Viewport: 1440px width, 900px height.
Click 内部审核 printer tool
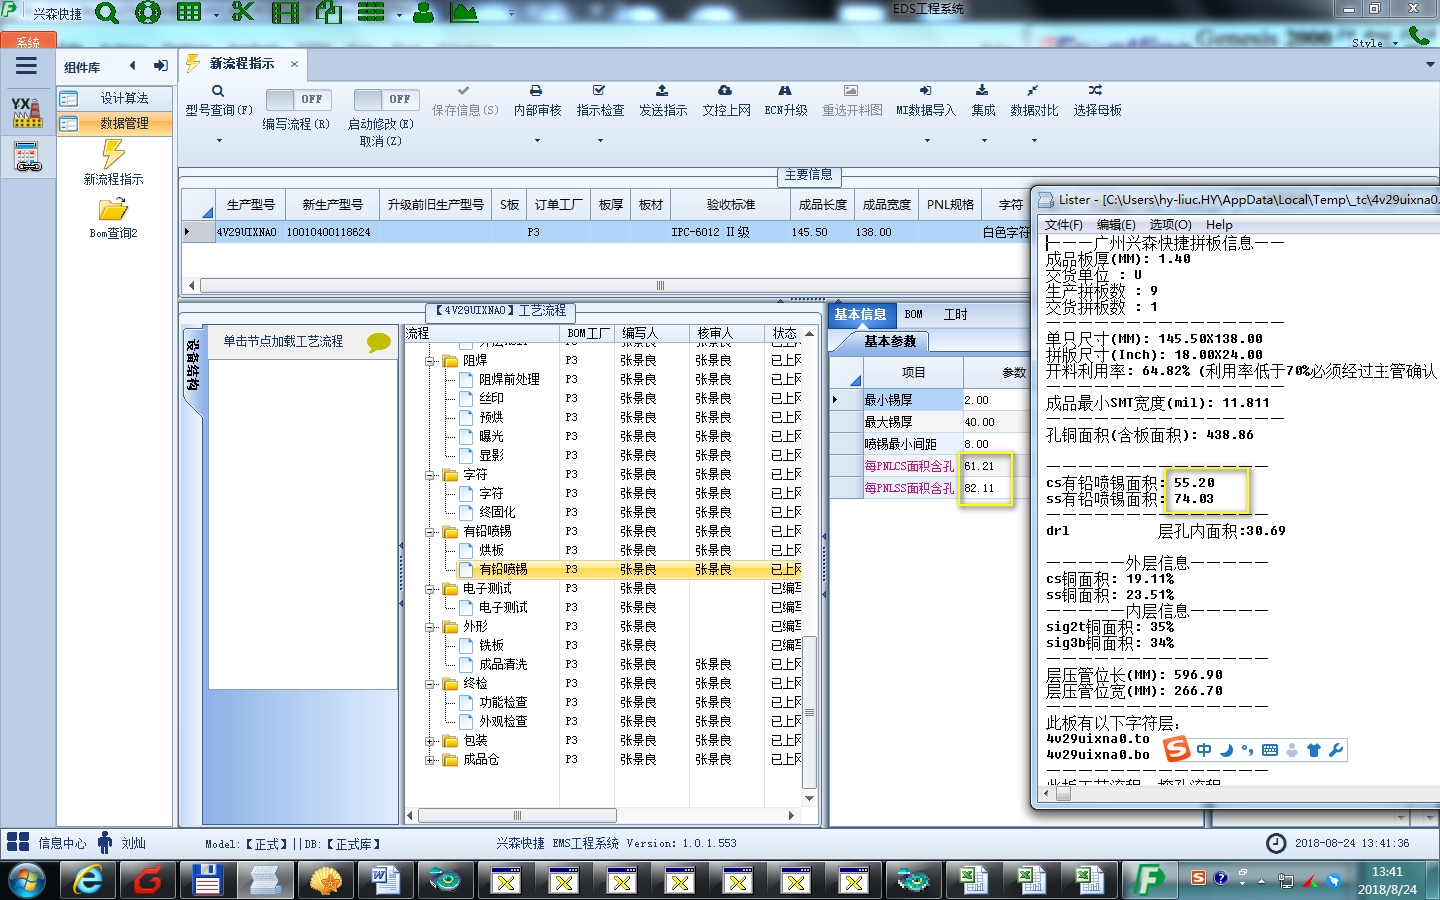click(537, 101)
